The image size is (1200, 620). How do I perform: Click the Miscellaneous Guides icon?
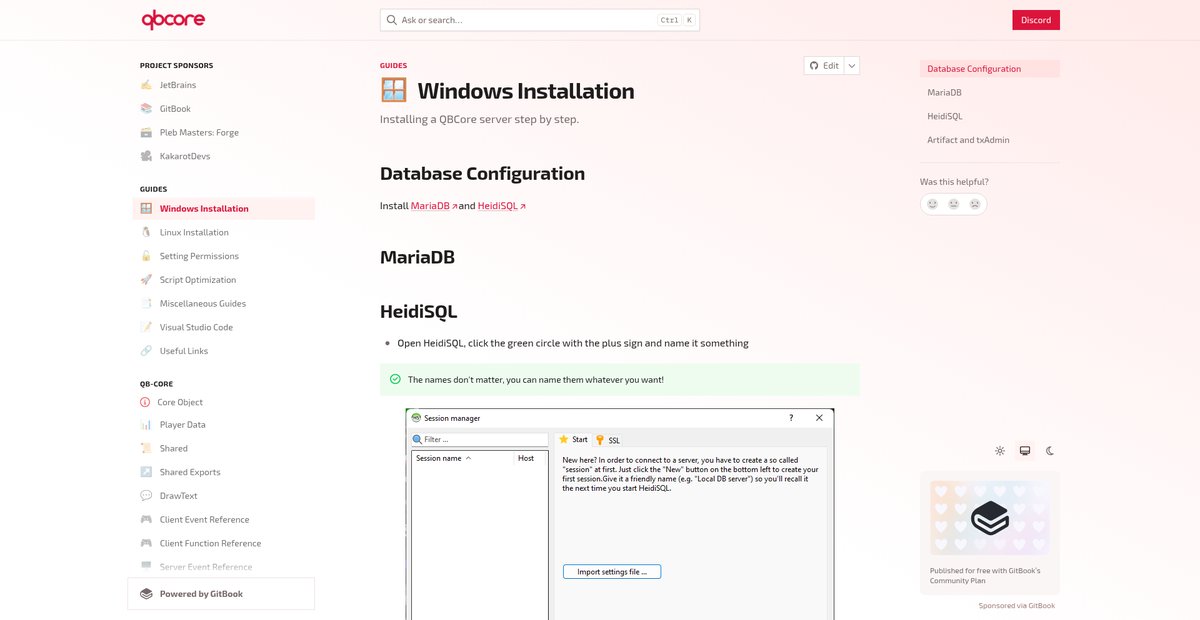click(146, 303)
